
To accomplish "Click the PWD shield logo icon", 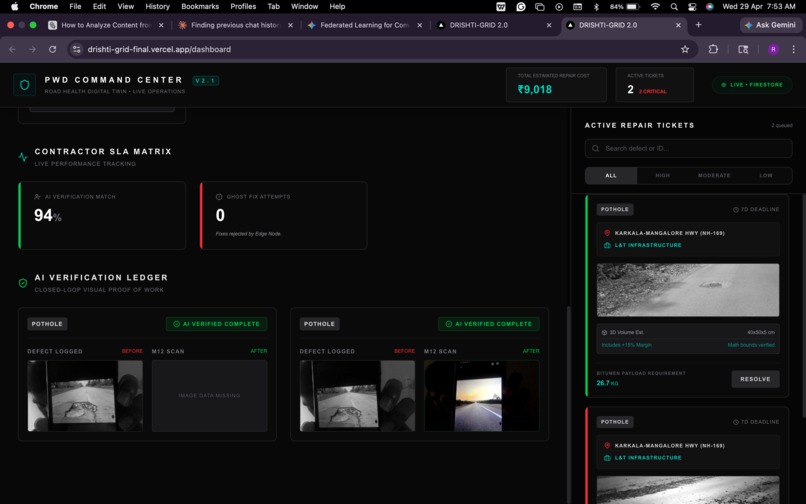I will point(24,85).
